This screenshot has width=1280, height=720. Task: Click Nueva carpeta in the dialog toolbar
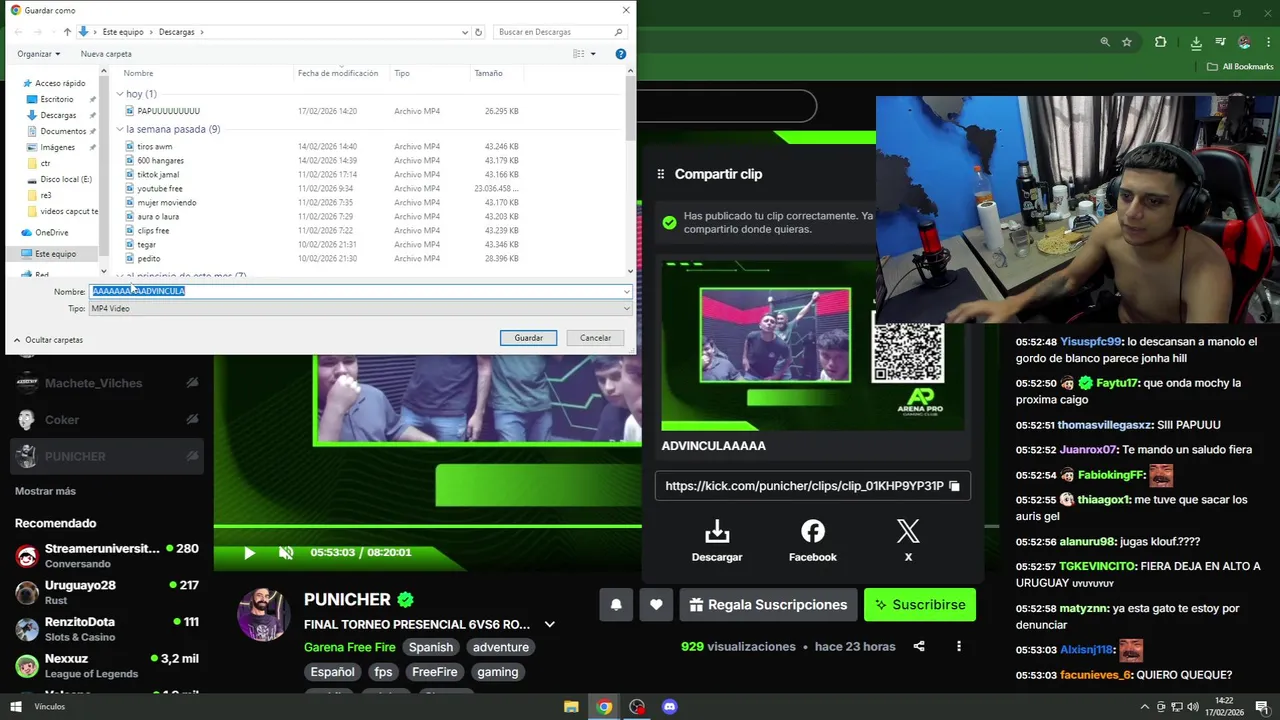106,54
